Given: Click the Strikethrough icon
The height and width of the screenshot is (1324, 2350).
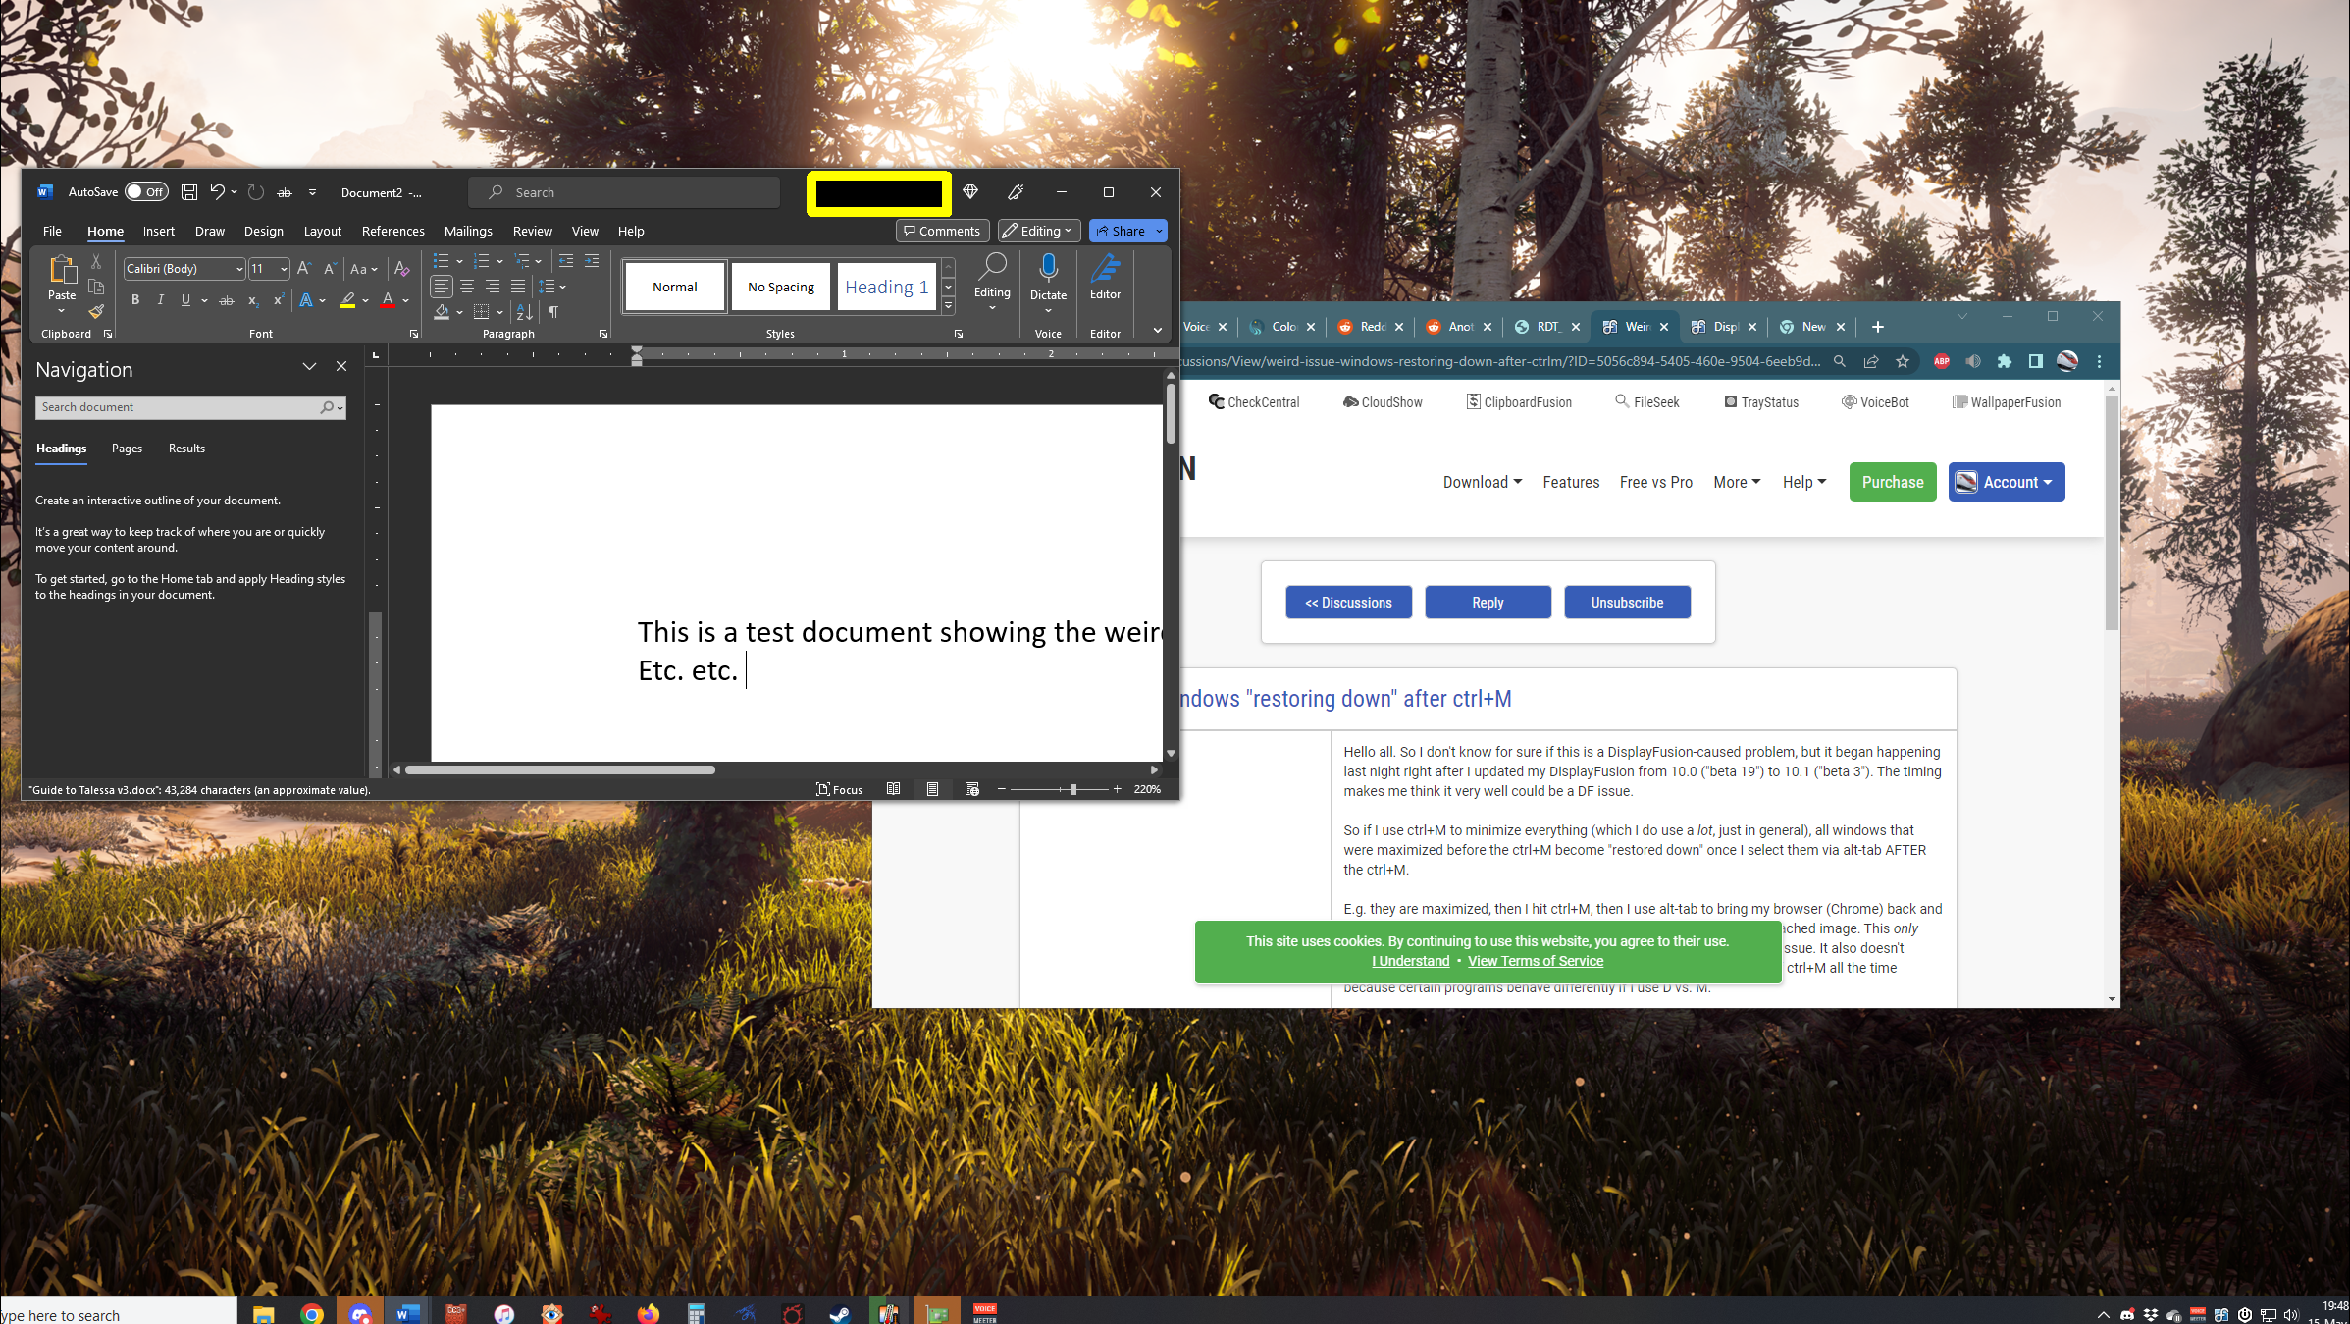Looking at the screenshot, I should [227, 300].
